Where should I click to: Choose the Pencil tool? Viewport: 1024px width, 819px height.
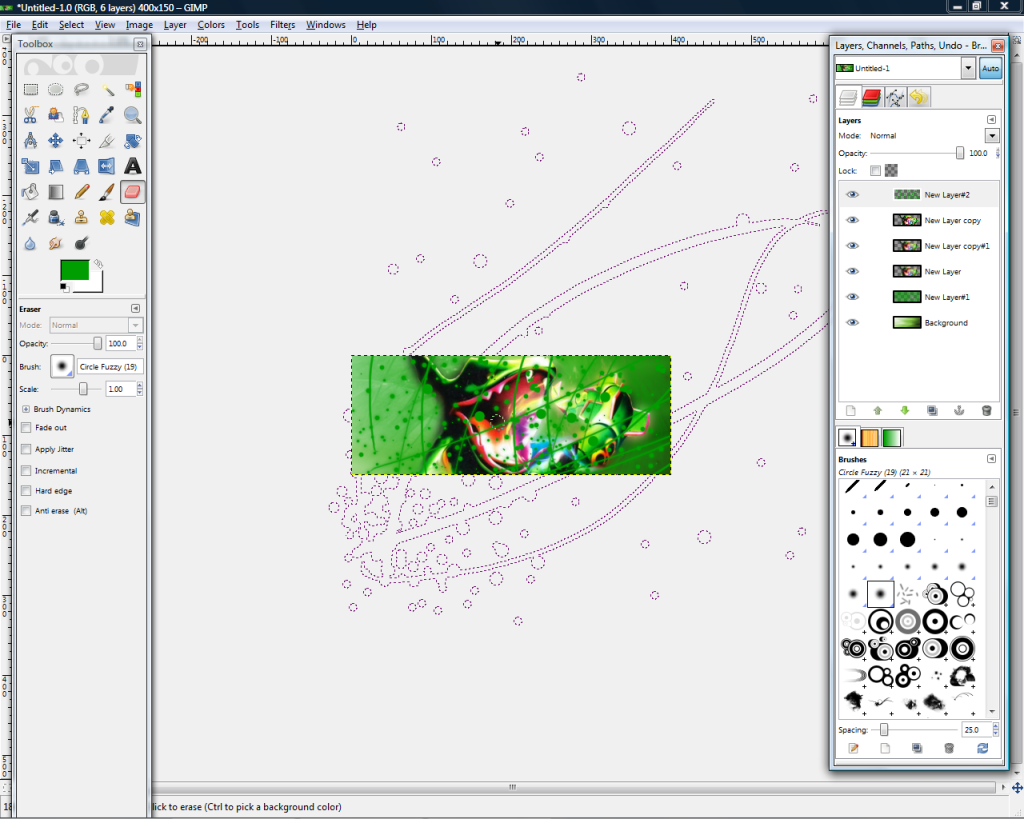tap(81, 192)
